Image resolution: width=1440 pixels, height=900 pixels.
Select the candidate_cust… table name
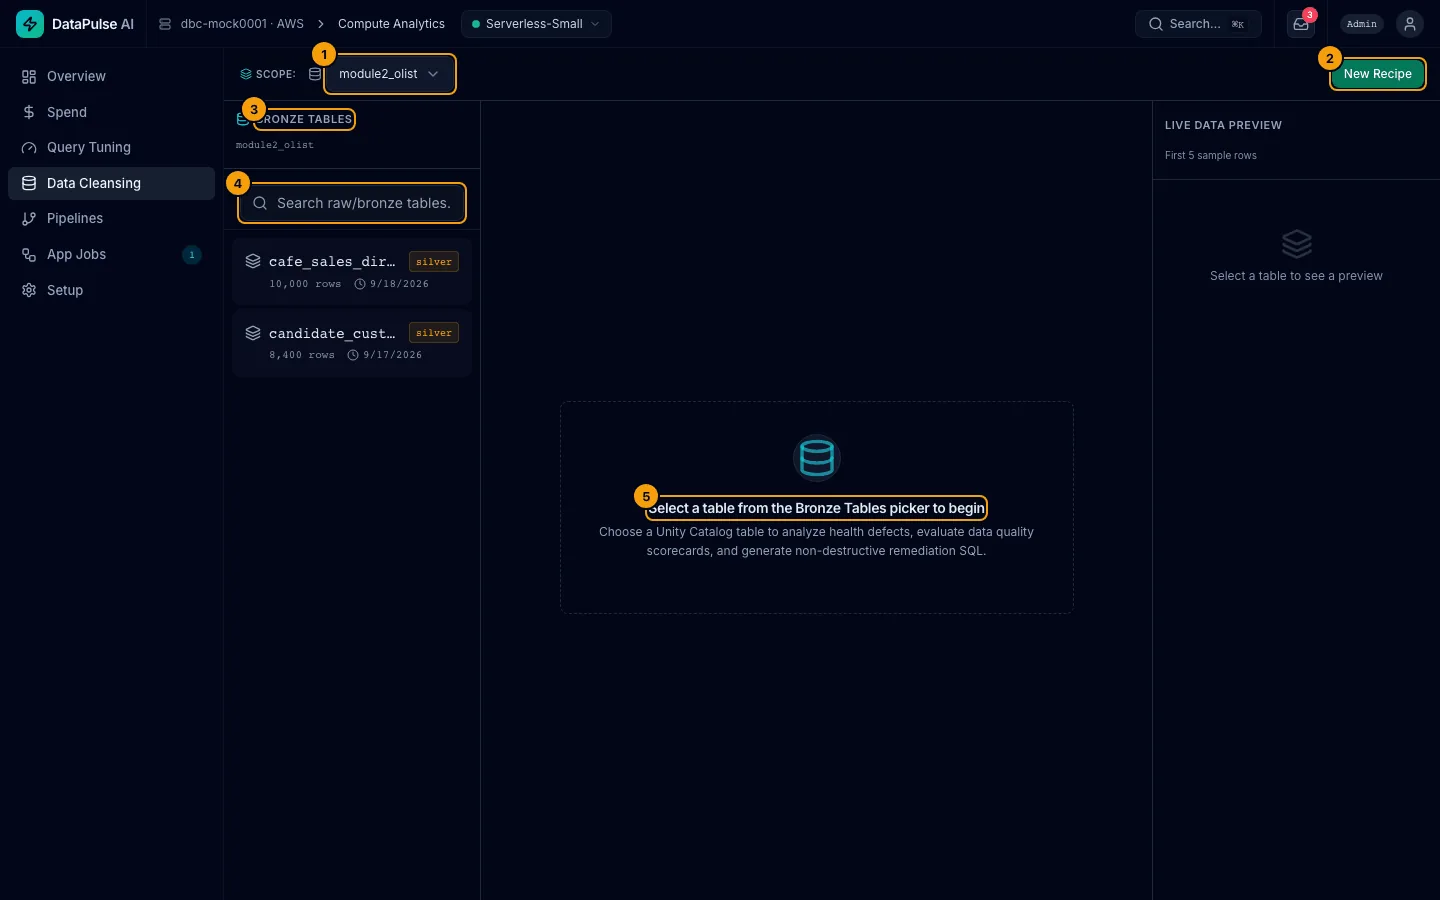pos(332,334)
